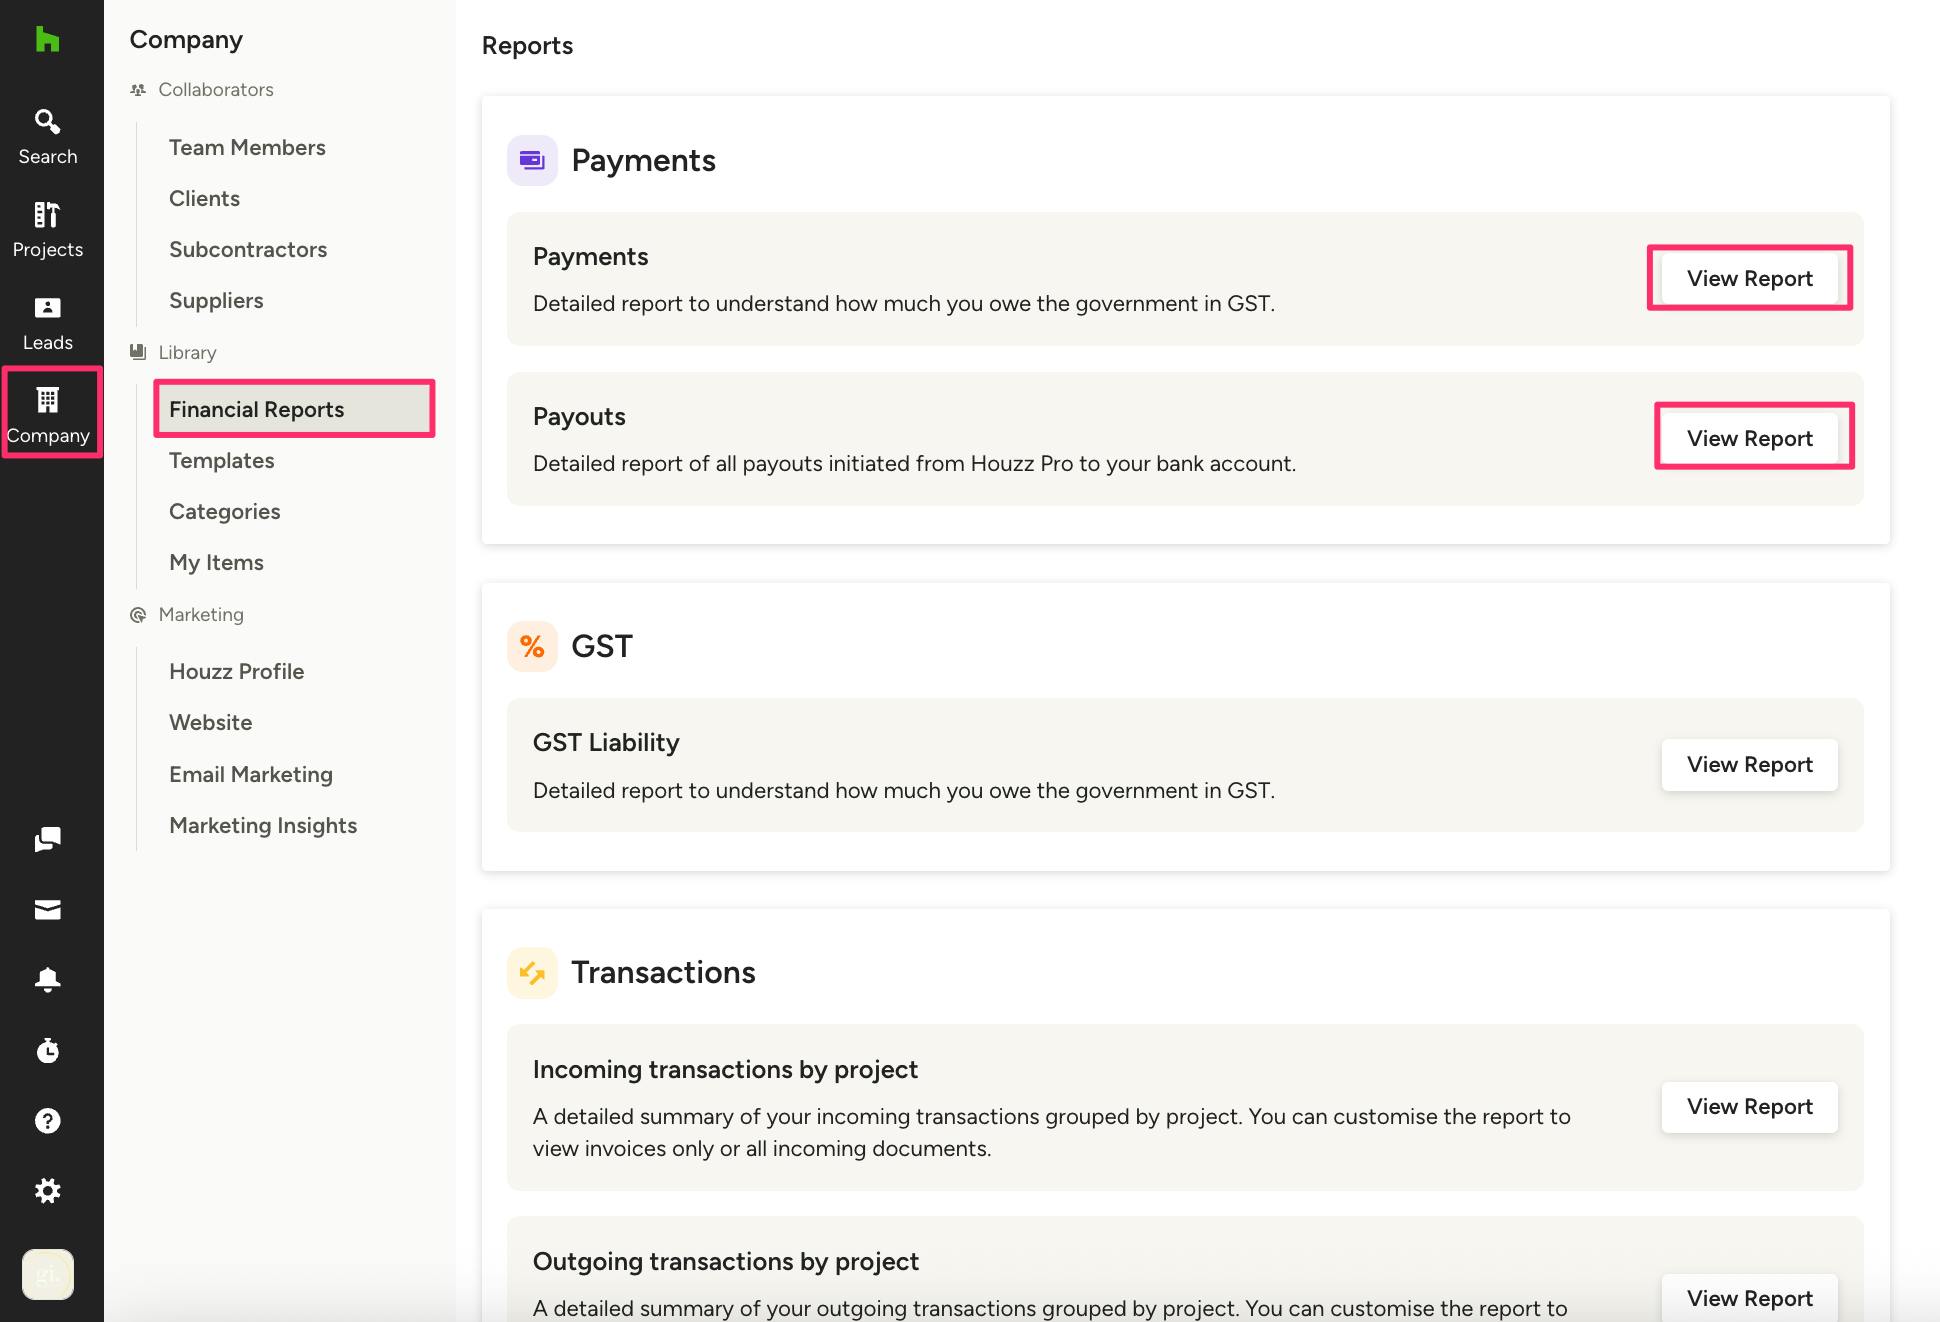View Report for Incoming transactions by project

(1749, 1106)
